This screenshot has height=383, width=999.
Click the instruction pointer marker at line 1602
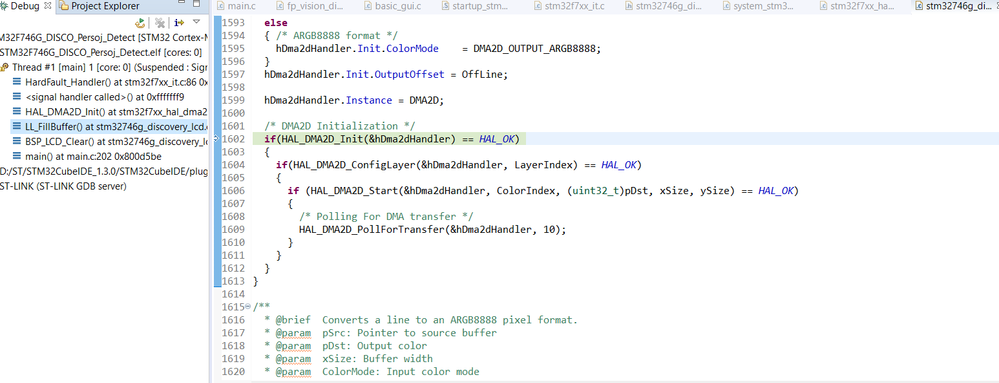click(217, 138)
